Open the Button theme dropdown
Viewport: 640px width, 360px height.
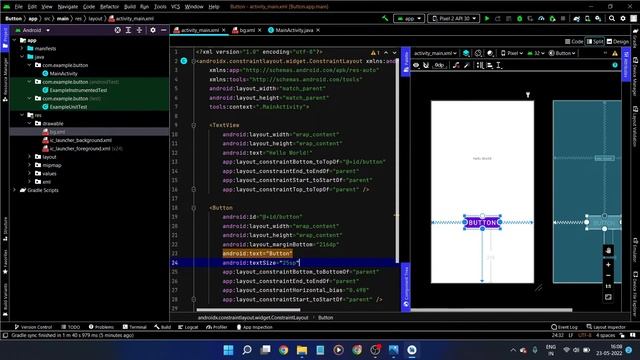tap(562, 53)
